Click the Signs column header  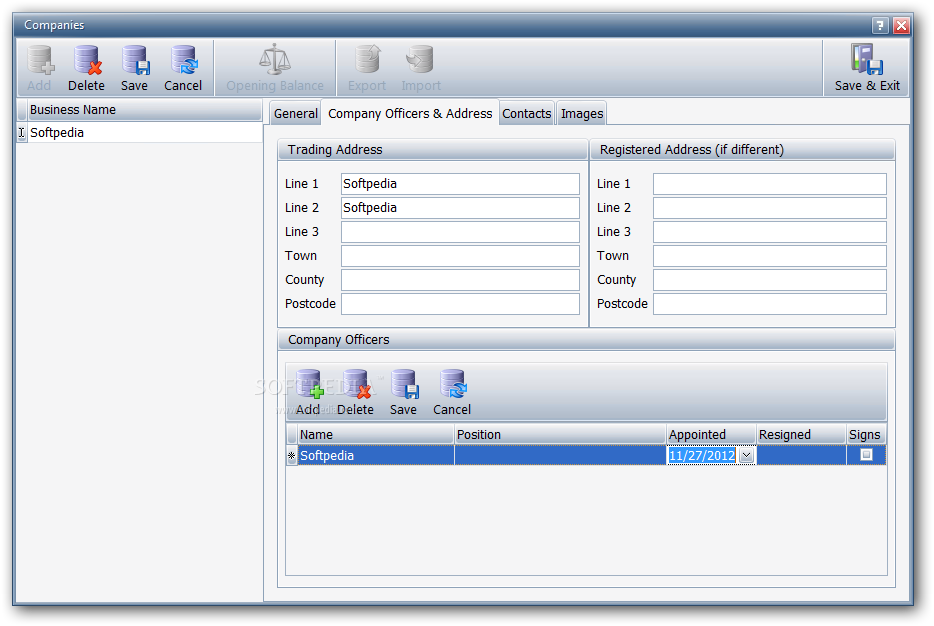866,434
